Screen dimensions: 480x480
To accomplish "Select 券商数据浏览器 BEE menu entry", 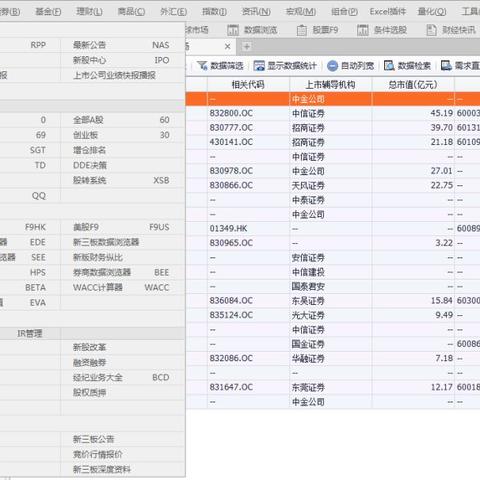I will (123, 272).
